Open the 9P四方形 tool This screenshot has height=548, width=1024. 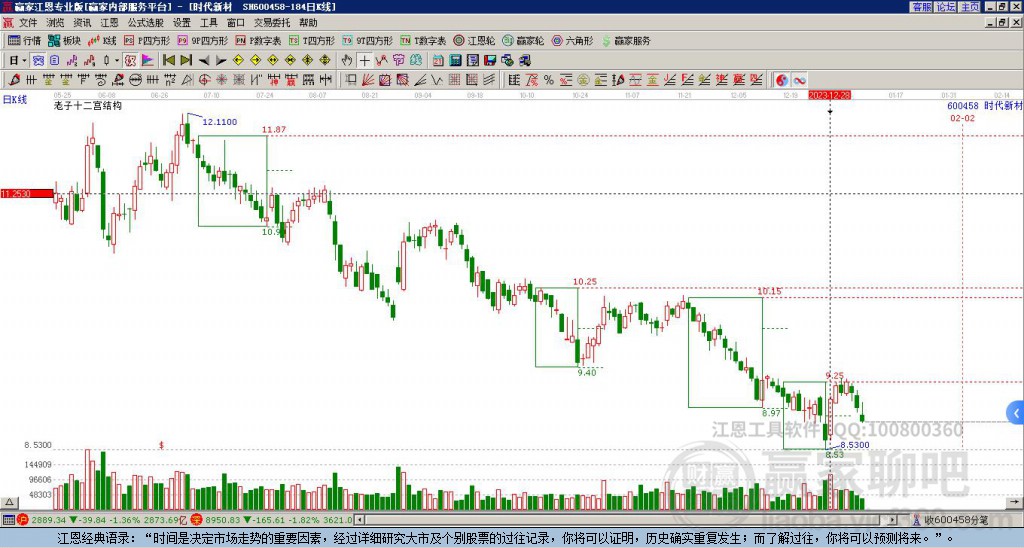pos(202,40)
